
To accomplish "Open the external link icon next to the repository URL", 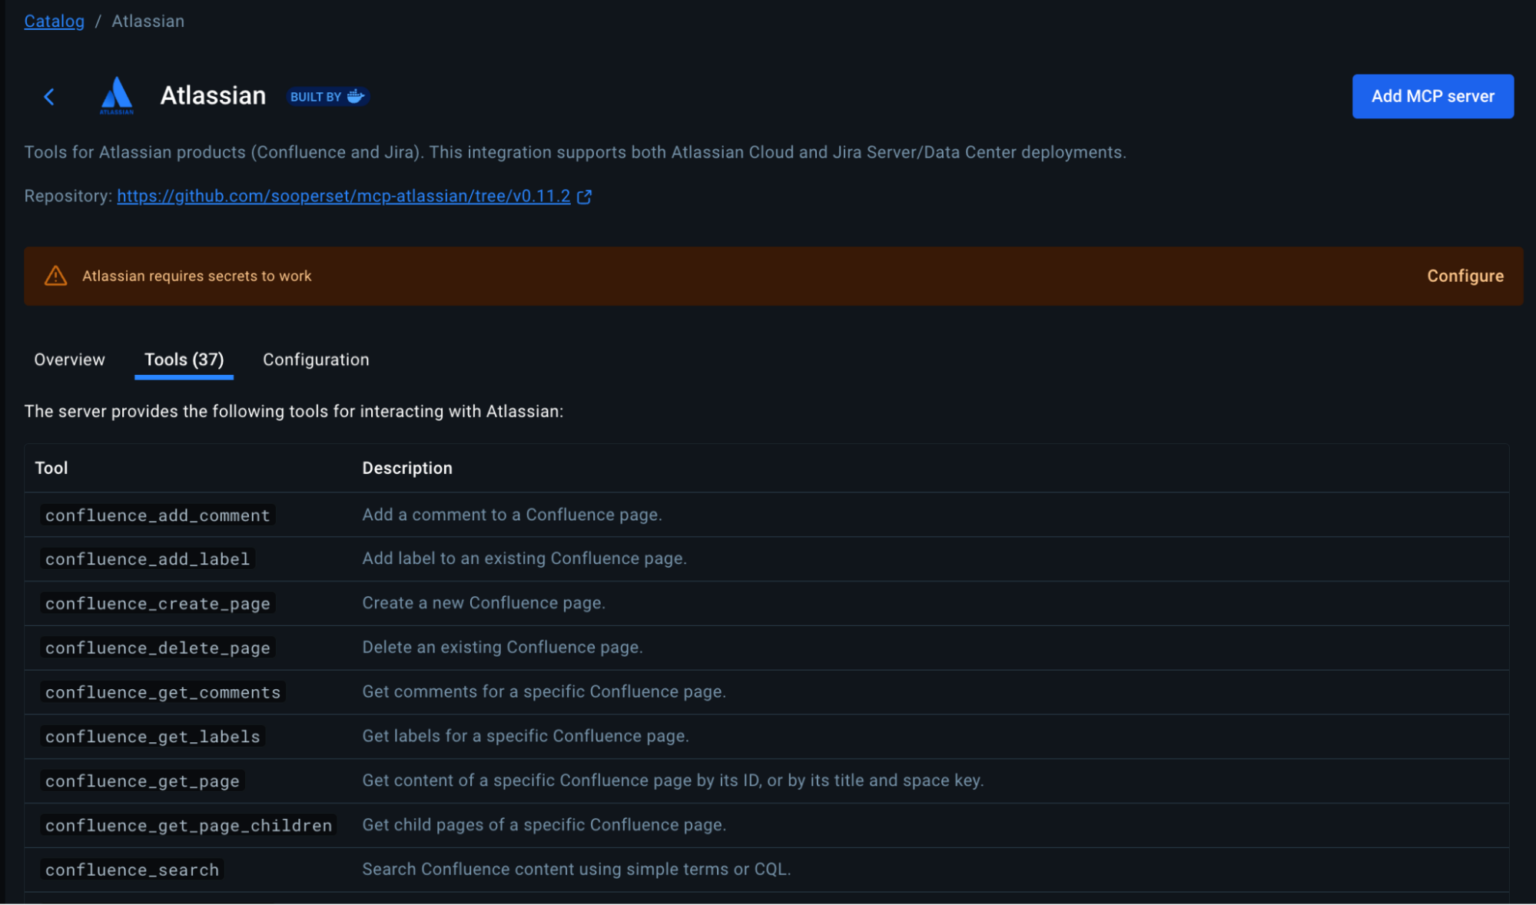I will (584, 196).
